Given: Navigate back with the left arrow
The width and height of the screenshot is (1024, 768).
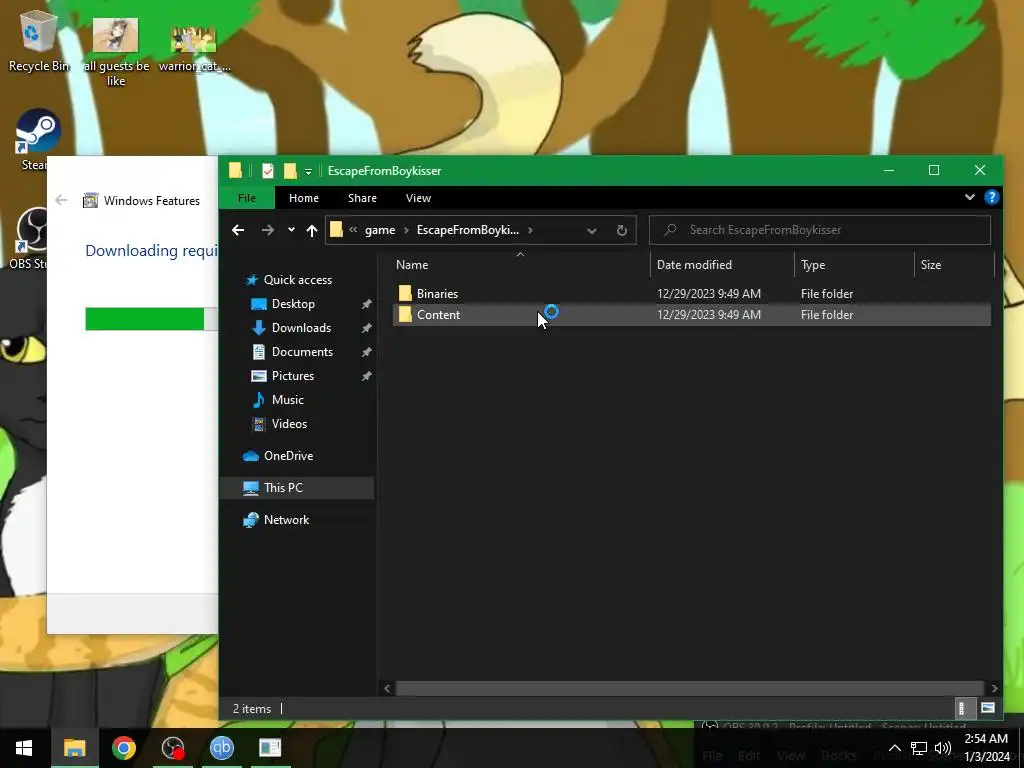Looking at the screenshot, I should click(x=238, y=230).
